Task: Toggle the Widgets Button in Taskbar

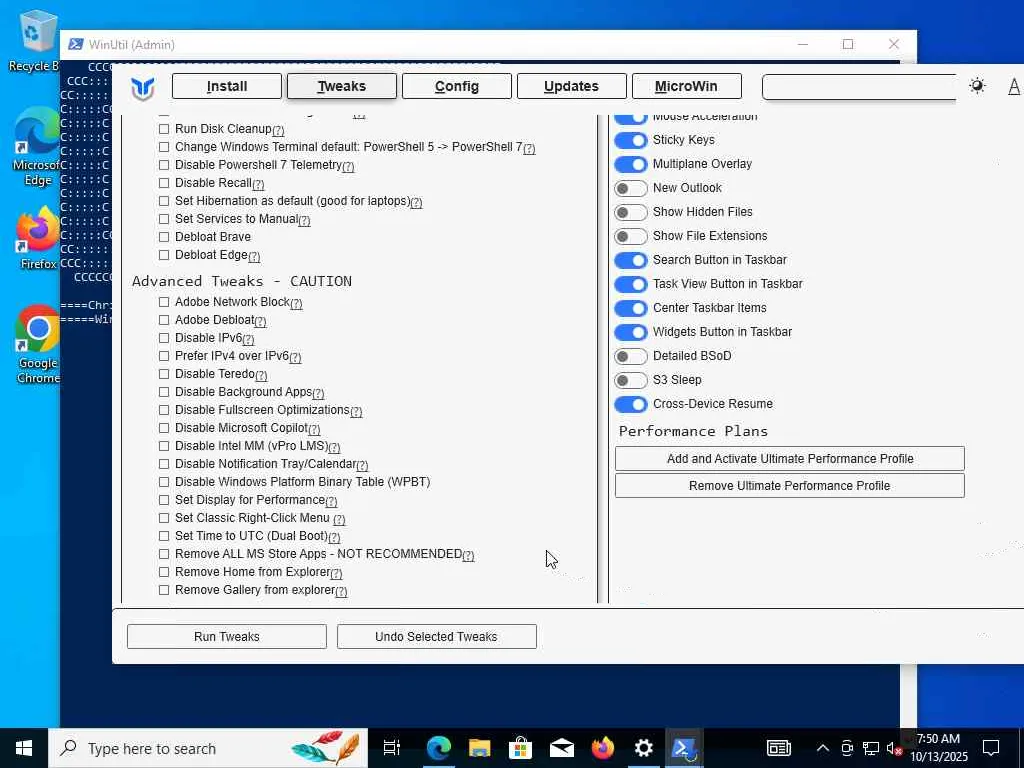Action: coord(631,332)
